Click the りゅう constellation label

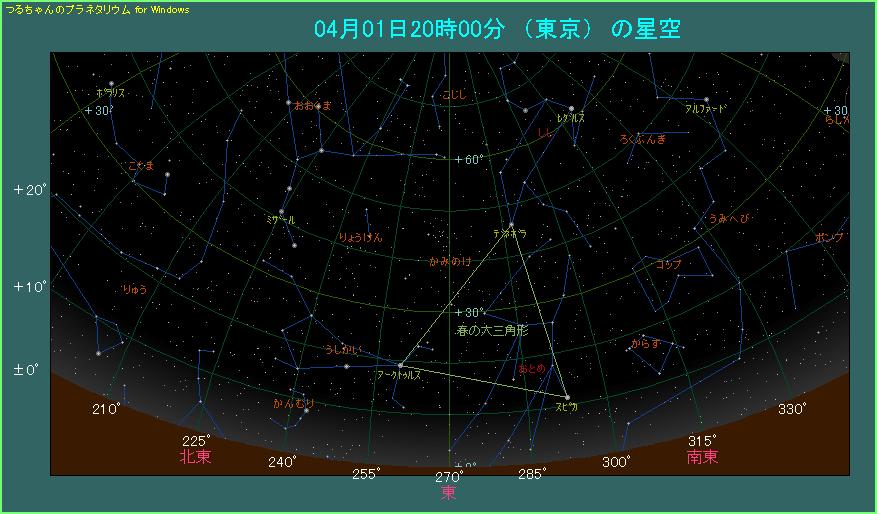coord(135,289)
